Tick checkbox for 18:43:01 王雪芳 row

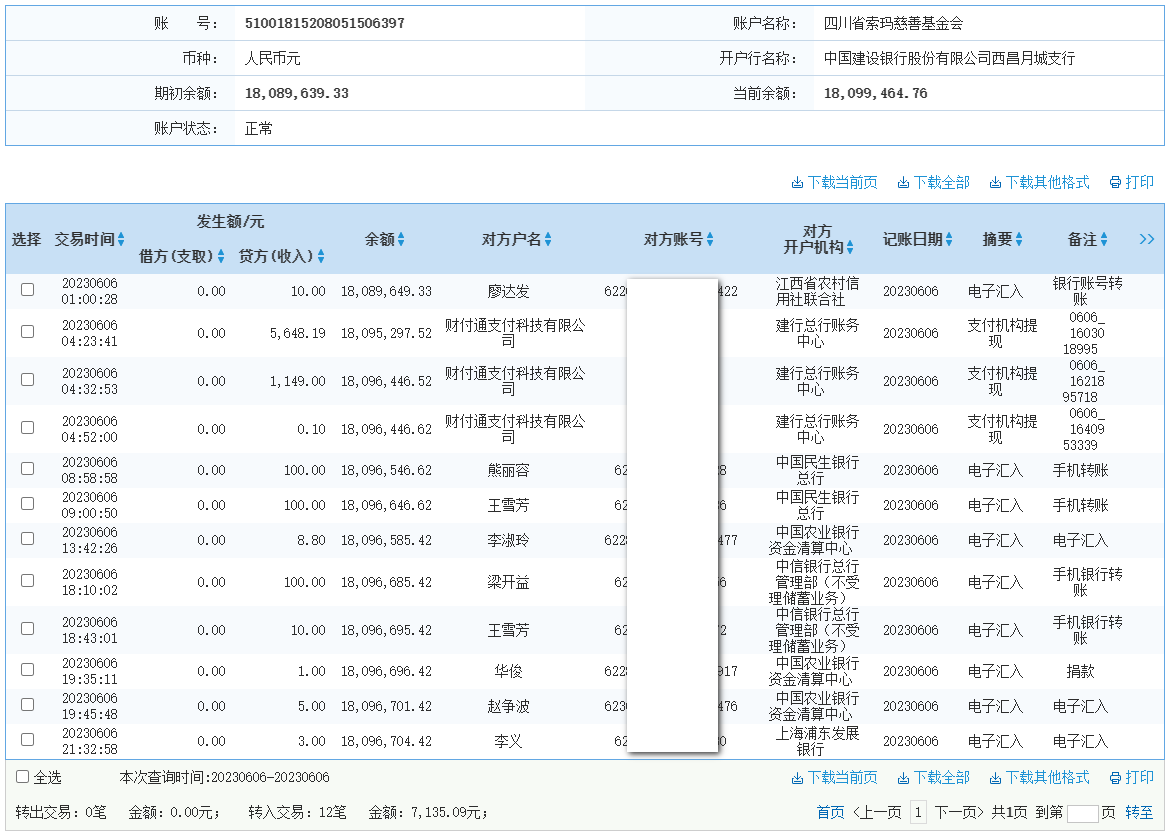[x=28, y=629]
